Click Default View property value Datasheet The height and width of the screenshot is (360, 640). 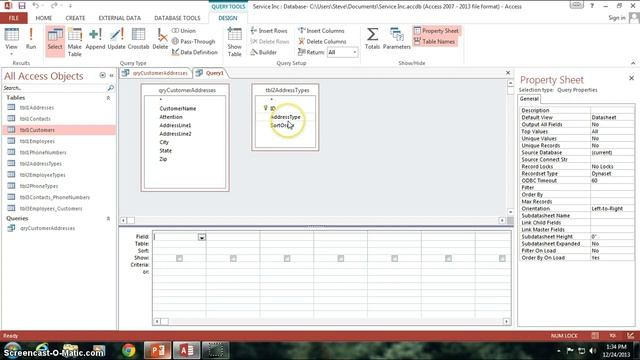click(x=612, y=117)
